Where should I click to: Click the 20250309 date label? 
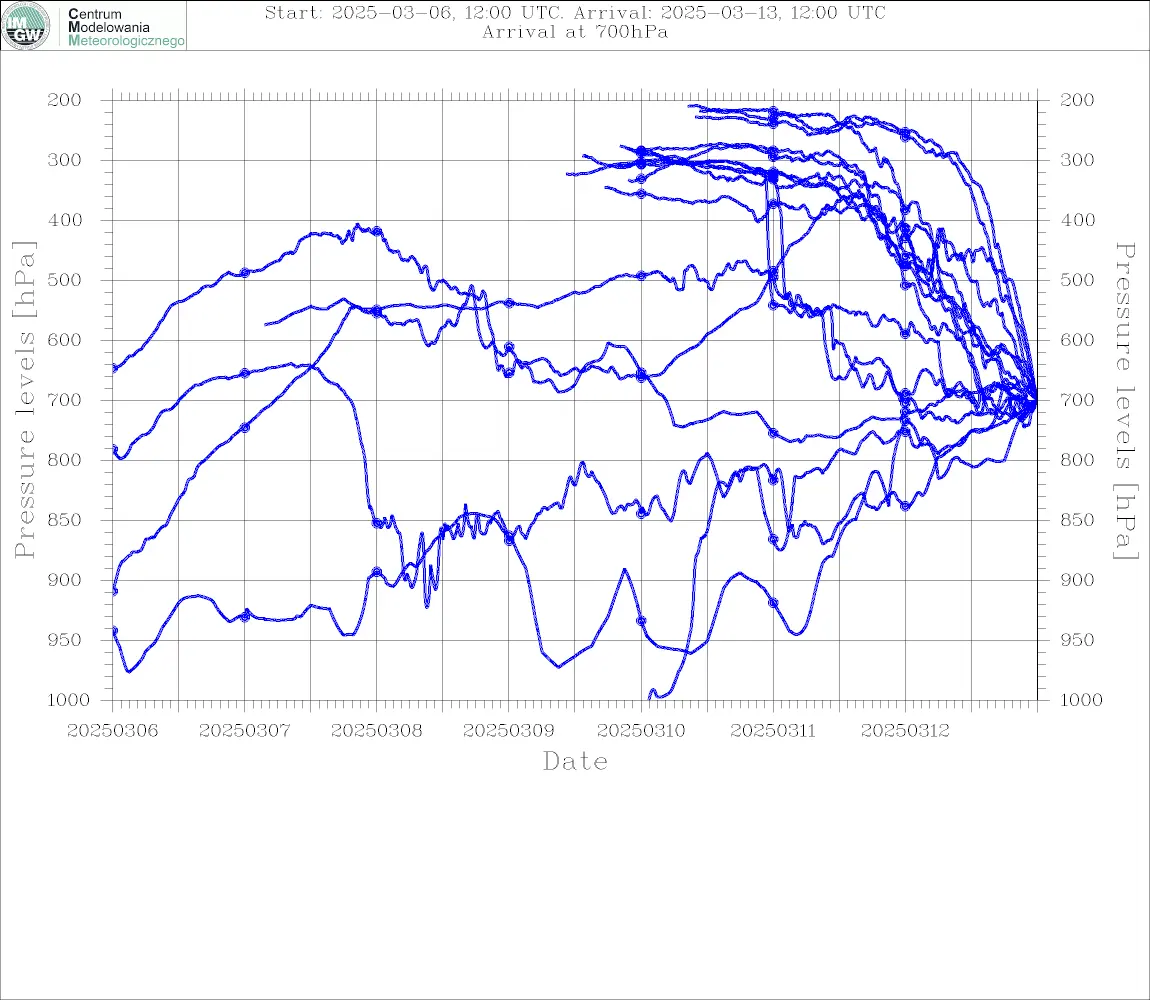508,731
